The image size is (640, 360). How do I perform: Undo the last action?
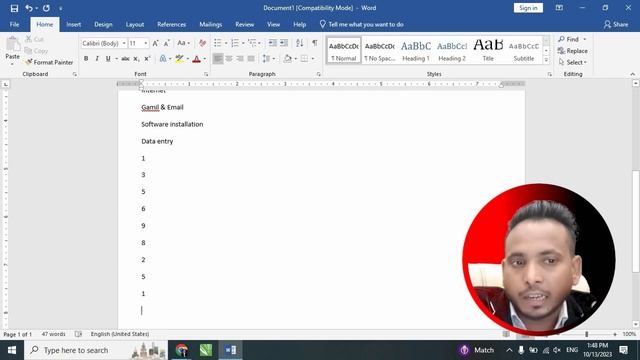29,8
